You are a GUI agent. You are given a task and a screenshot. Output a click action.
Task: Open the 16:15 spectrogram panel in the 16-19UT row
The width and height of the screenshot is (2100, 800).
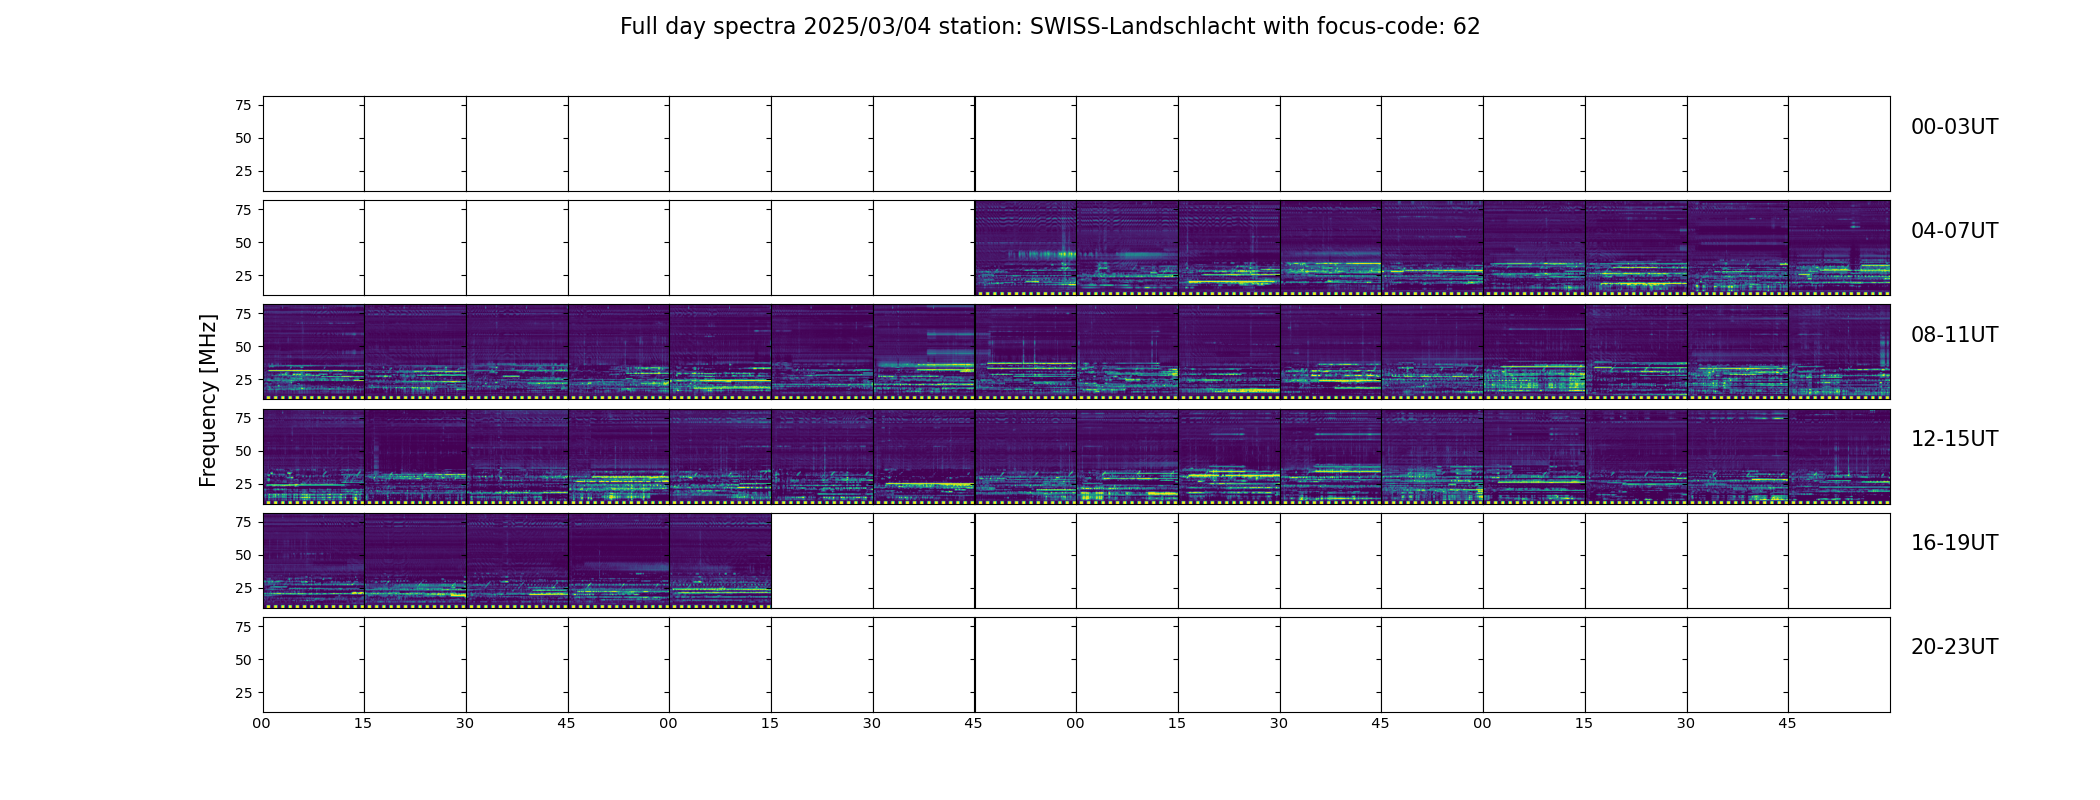point(415,560)
